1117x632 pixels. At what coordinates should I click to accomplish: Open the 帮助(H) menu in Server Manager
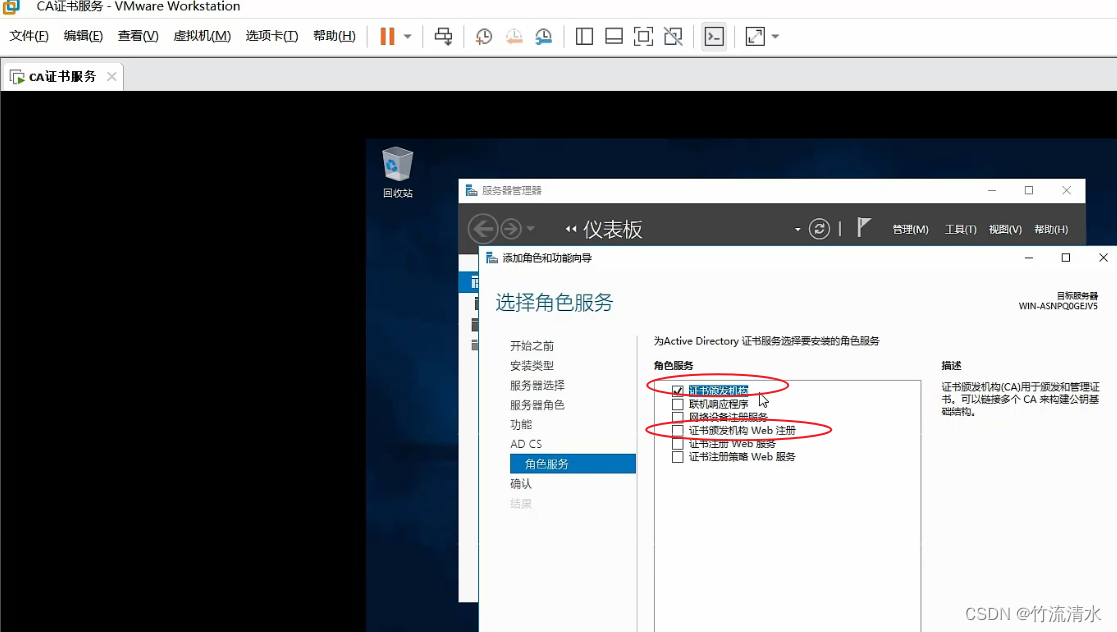click(1051, 229)
